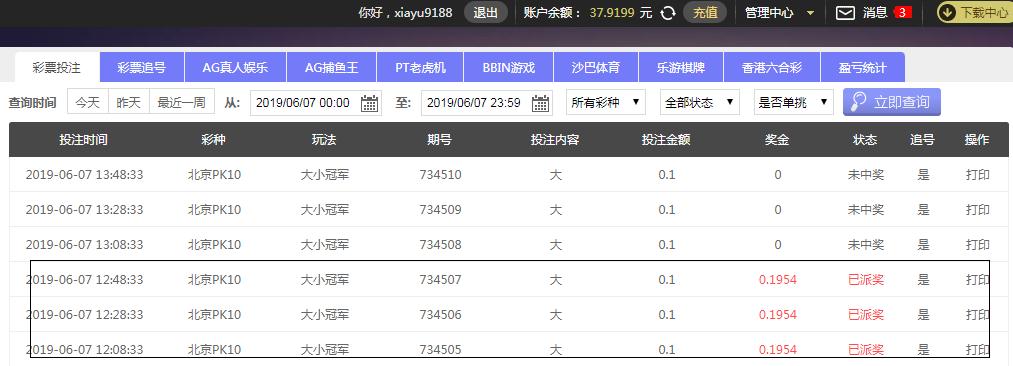Open the PT老虎机 tab
Screen dimensions: 1013x366
[421, 67]
